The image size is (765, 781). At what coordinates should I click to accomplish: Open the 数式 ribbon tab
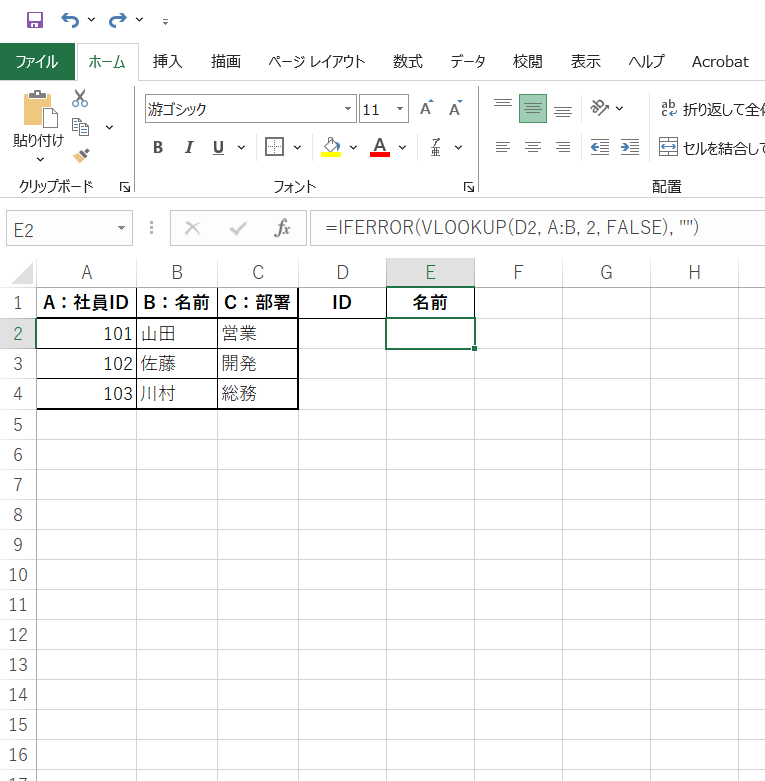(407, 61)
